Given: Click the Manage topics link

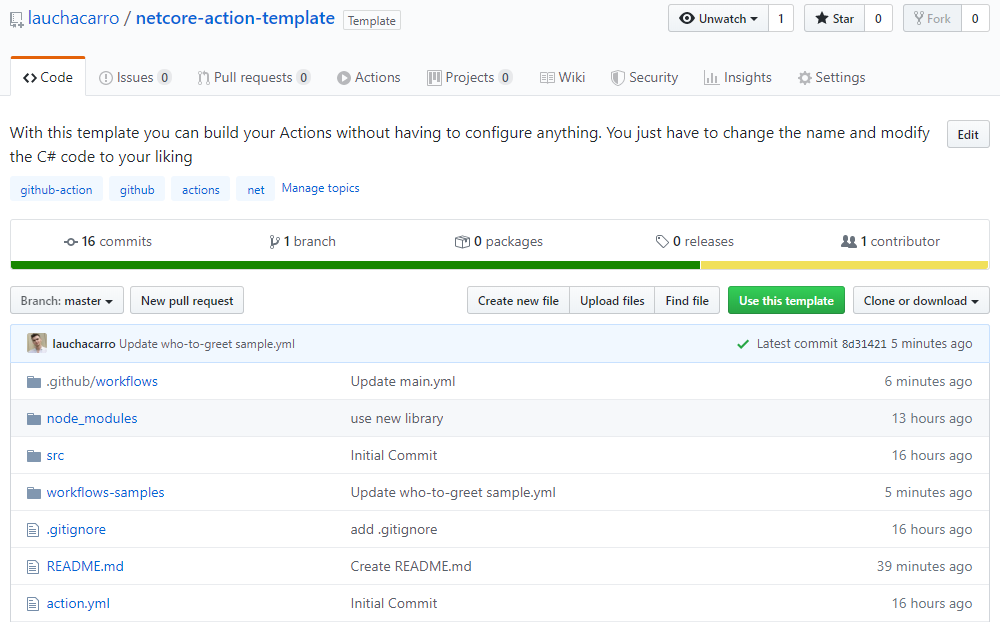Looking at the screenshot, I should (321, 188).
